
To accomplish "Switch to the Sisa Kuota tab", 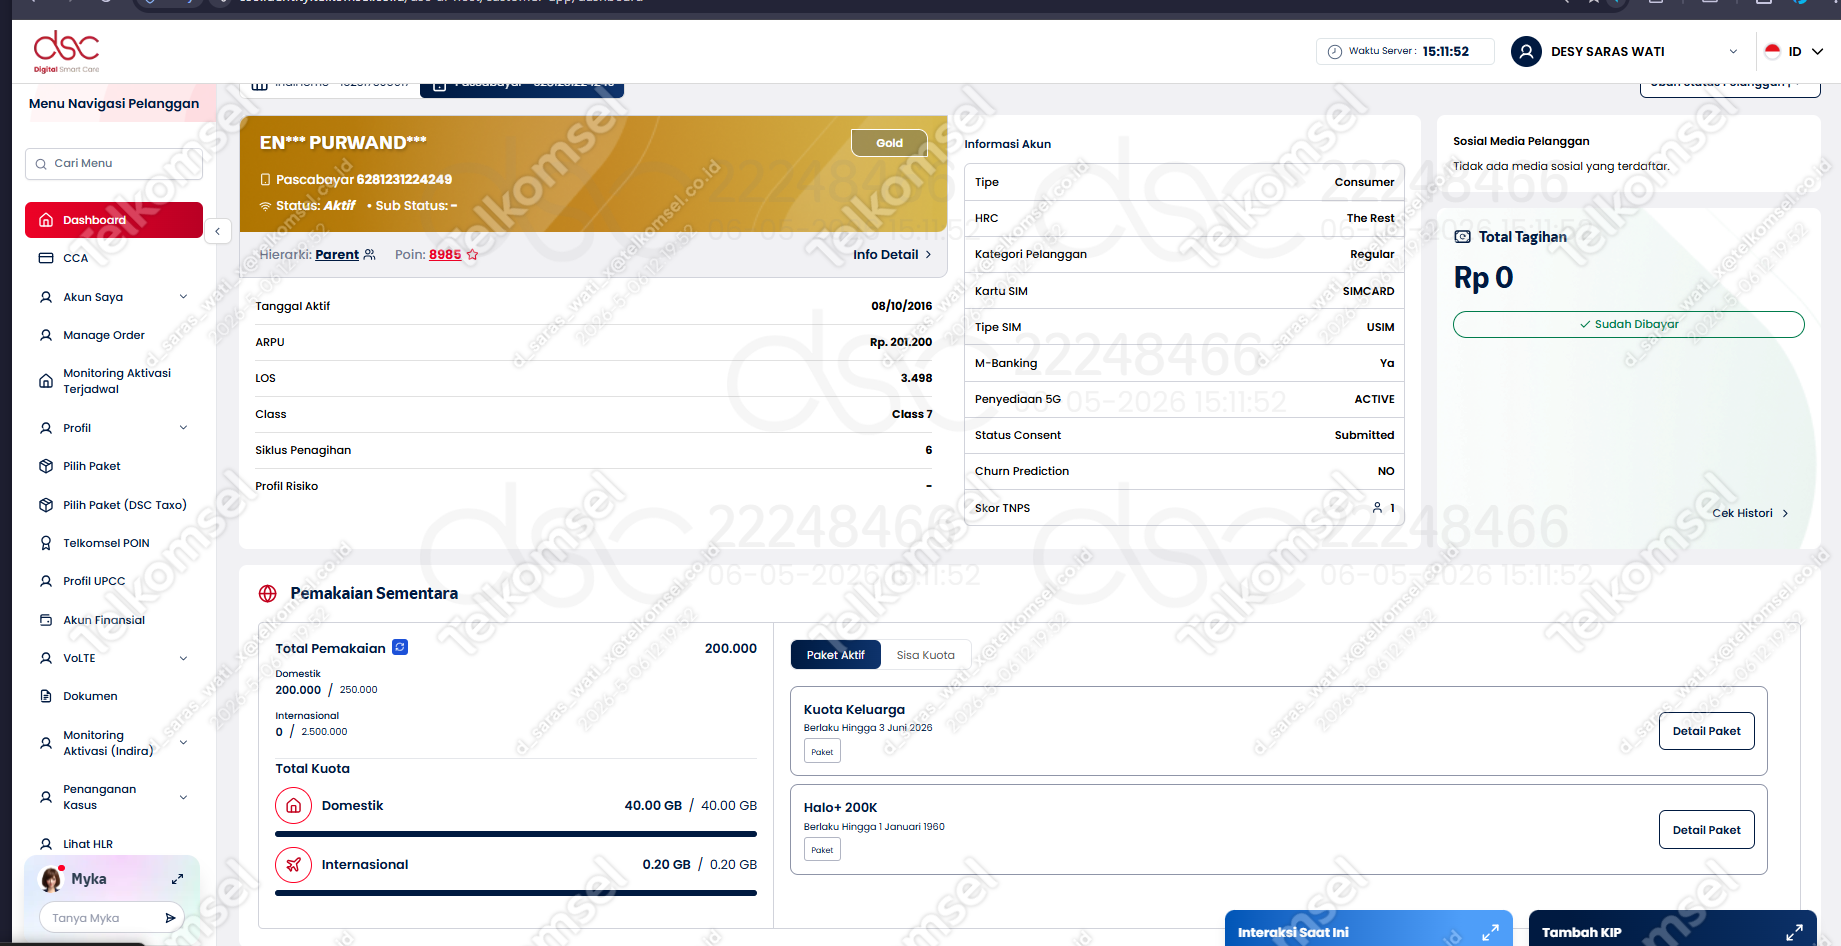I will [926, 655].
